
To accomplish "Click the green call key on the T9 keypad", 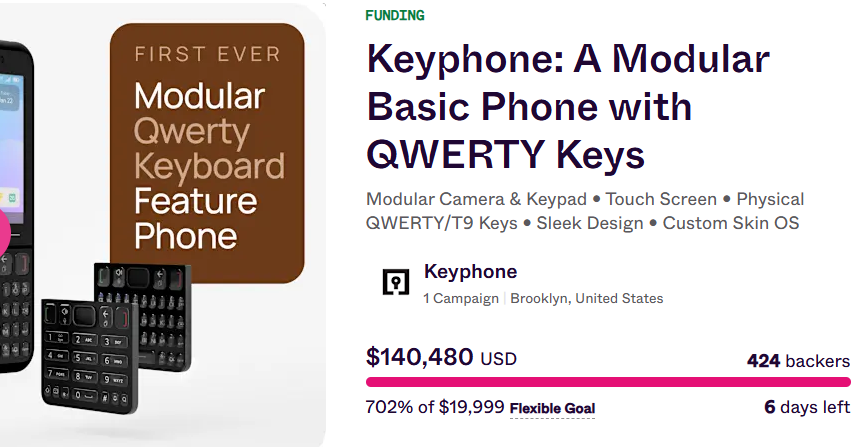I will tap(50, 314).
